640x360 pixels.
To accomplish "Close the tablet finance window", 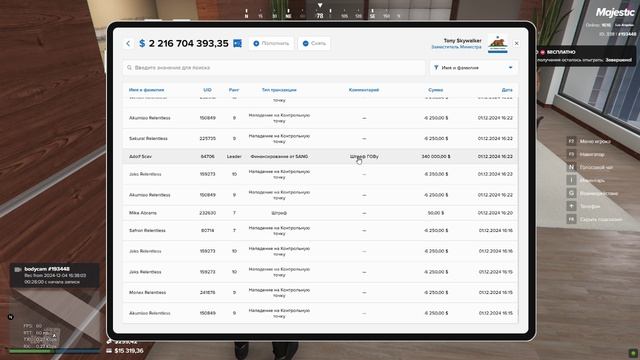I will point(516,43).
